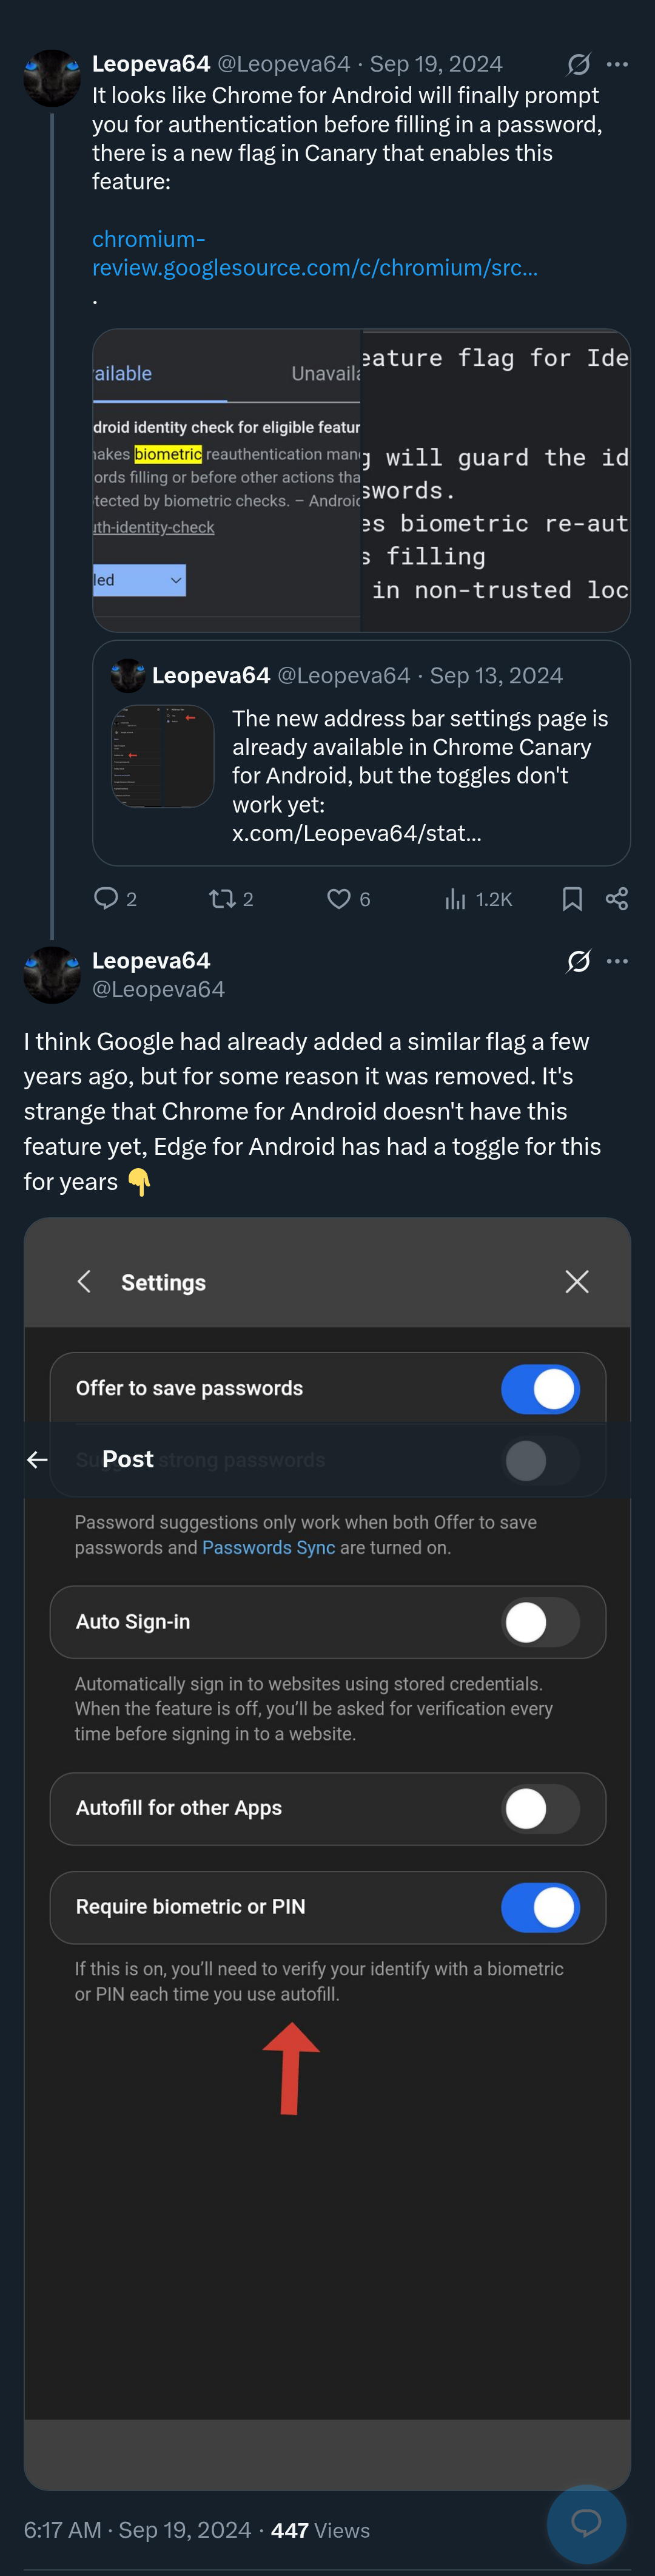This screenshot has height=2576, width=655.
Task: Click the reply icon with 2 replies
Action: click(x=106, y=898)
